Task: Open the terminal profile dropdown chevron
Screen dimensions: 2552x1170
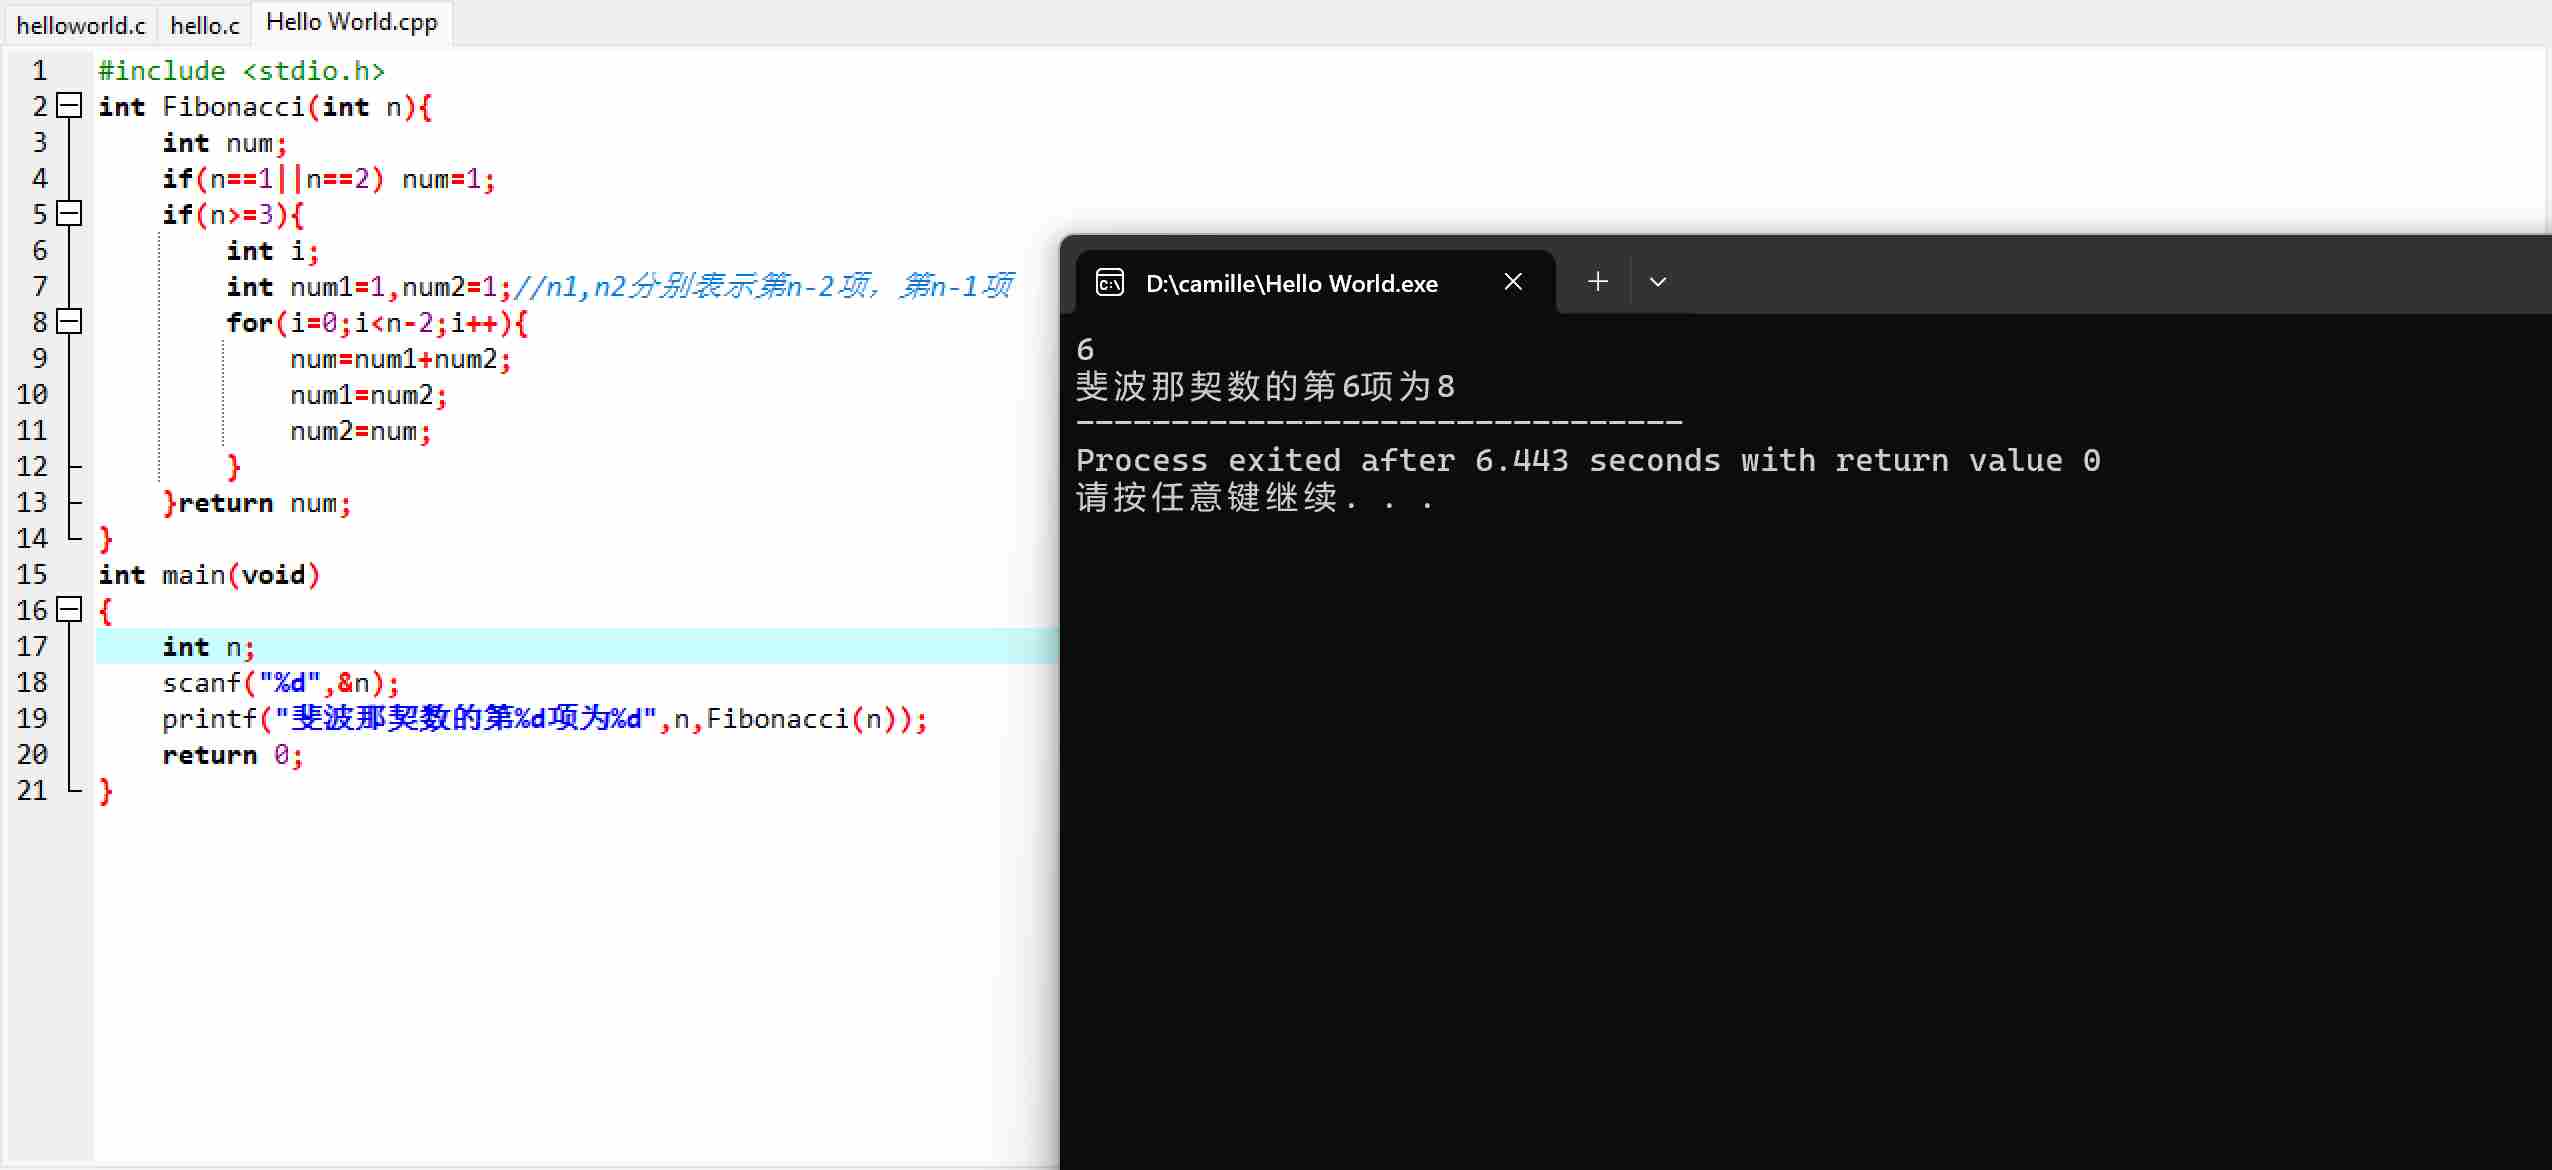Action: (x=1657, y=282)
